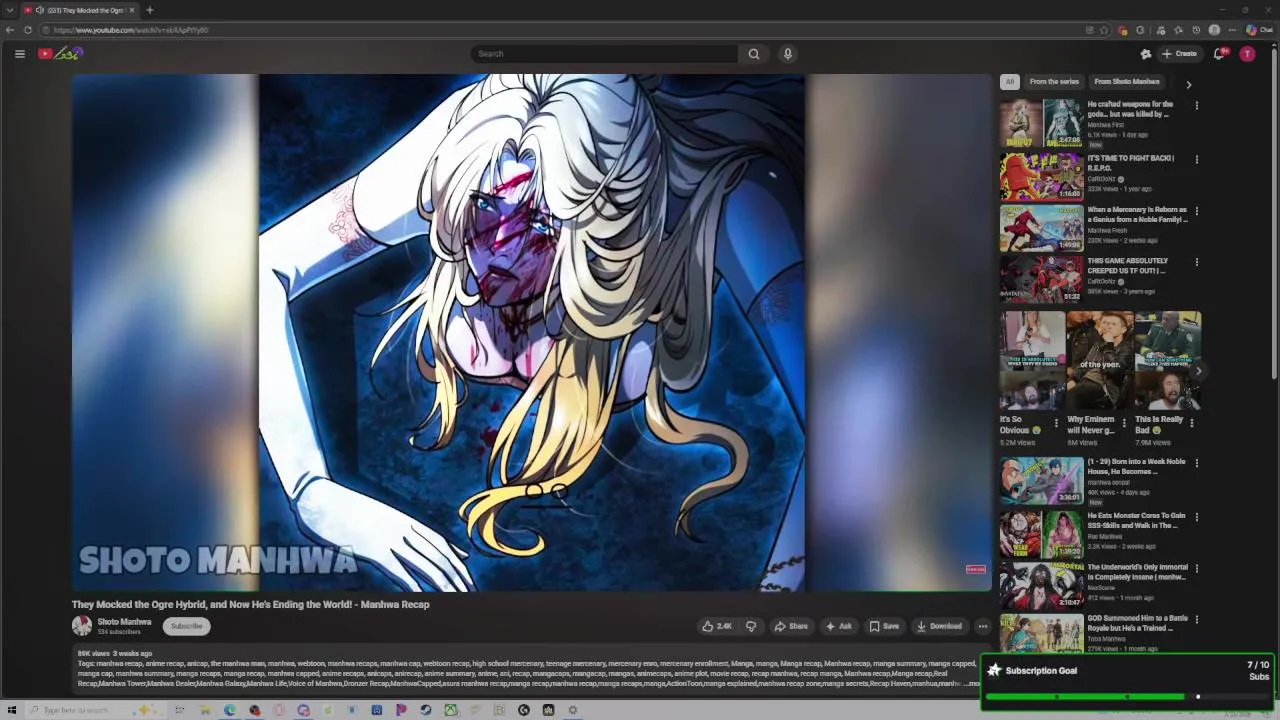
Task: Open Settings gear in the taskbar
Action: pyautogui.click(x=573, y=710)
